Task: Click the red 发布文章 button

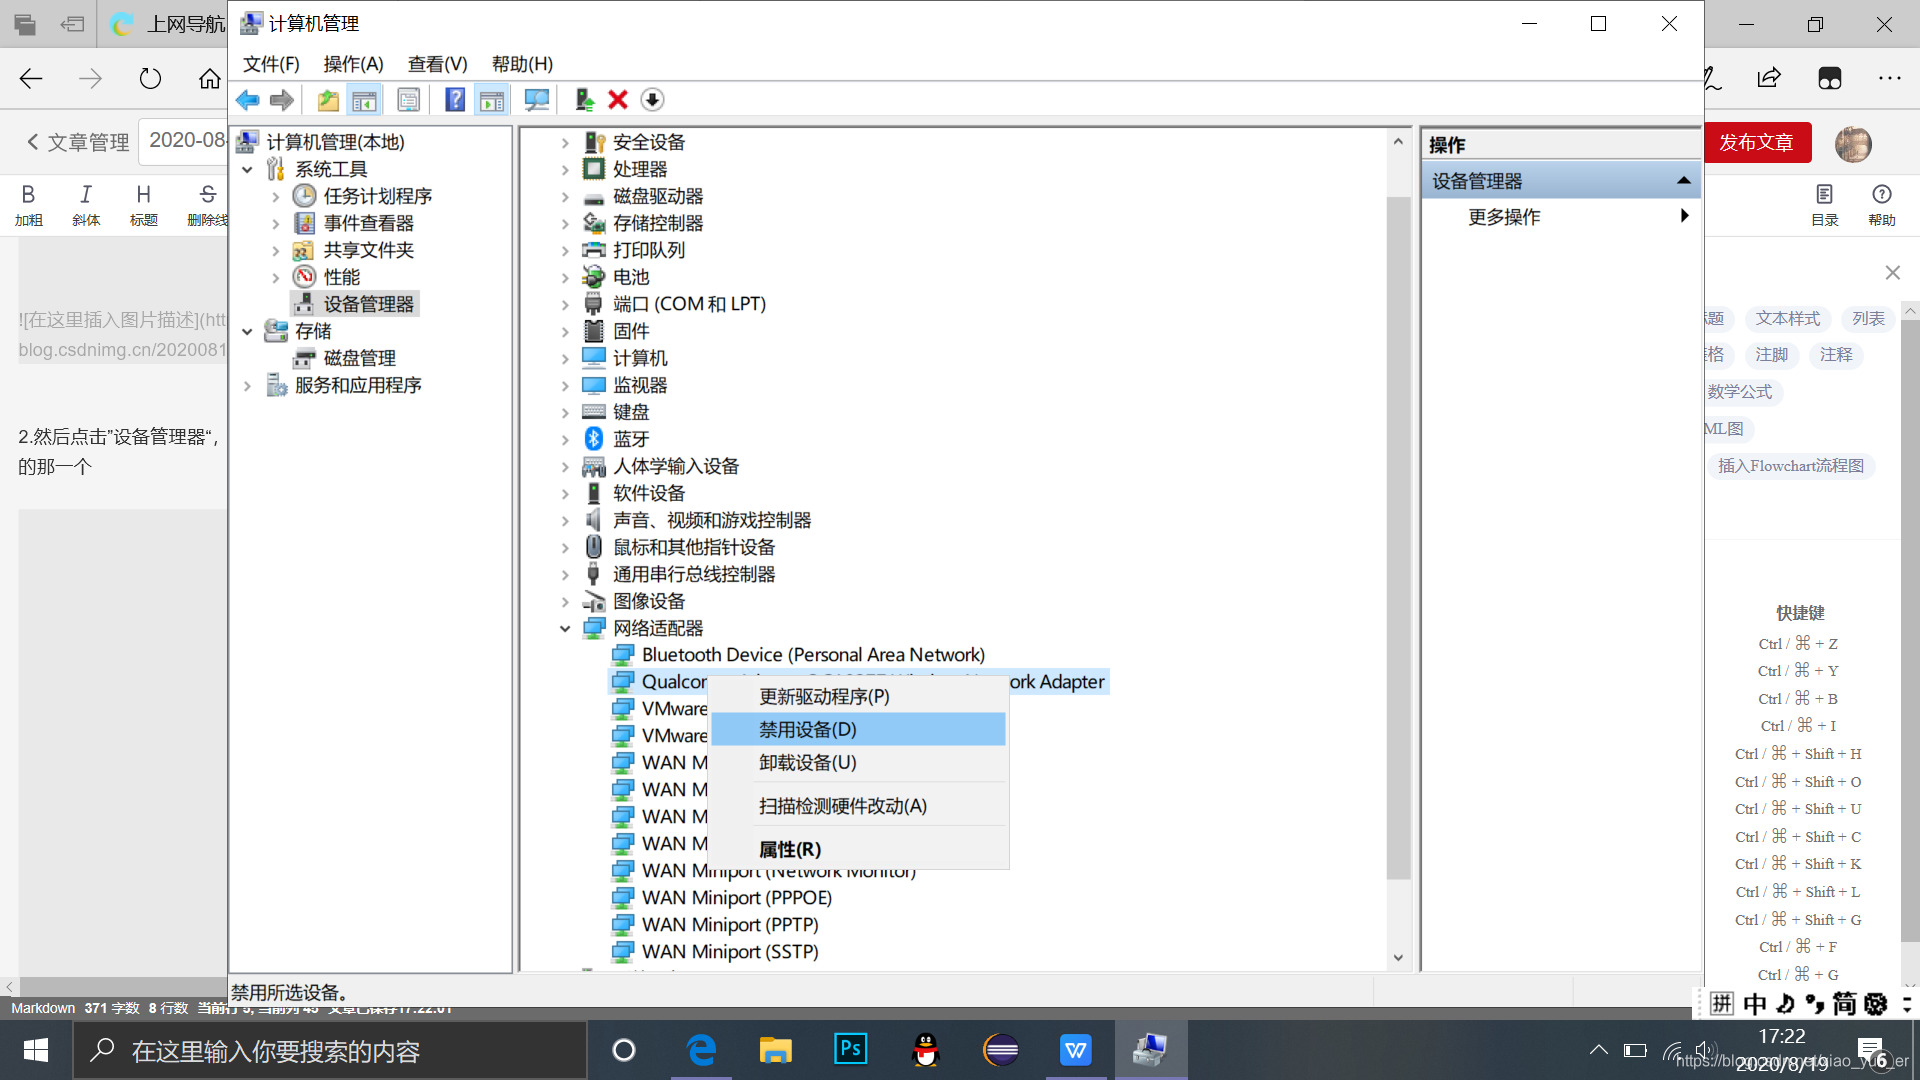Action: (x=1756, y=143)
